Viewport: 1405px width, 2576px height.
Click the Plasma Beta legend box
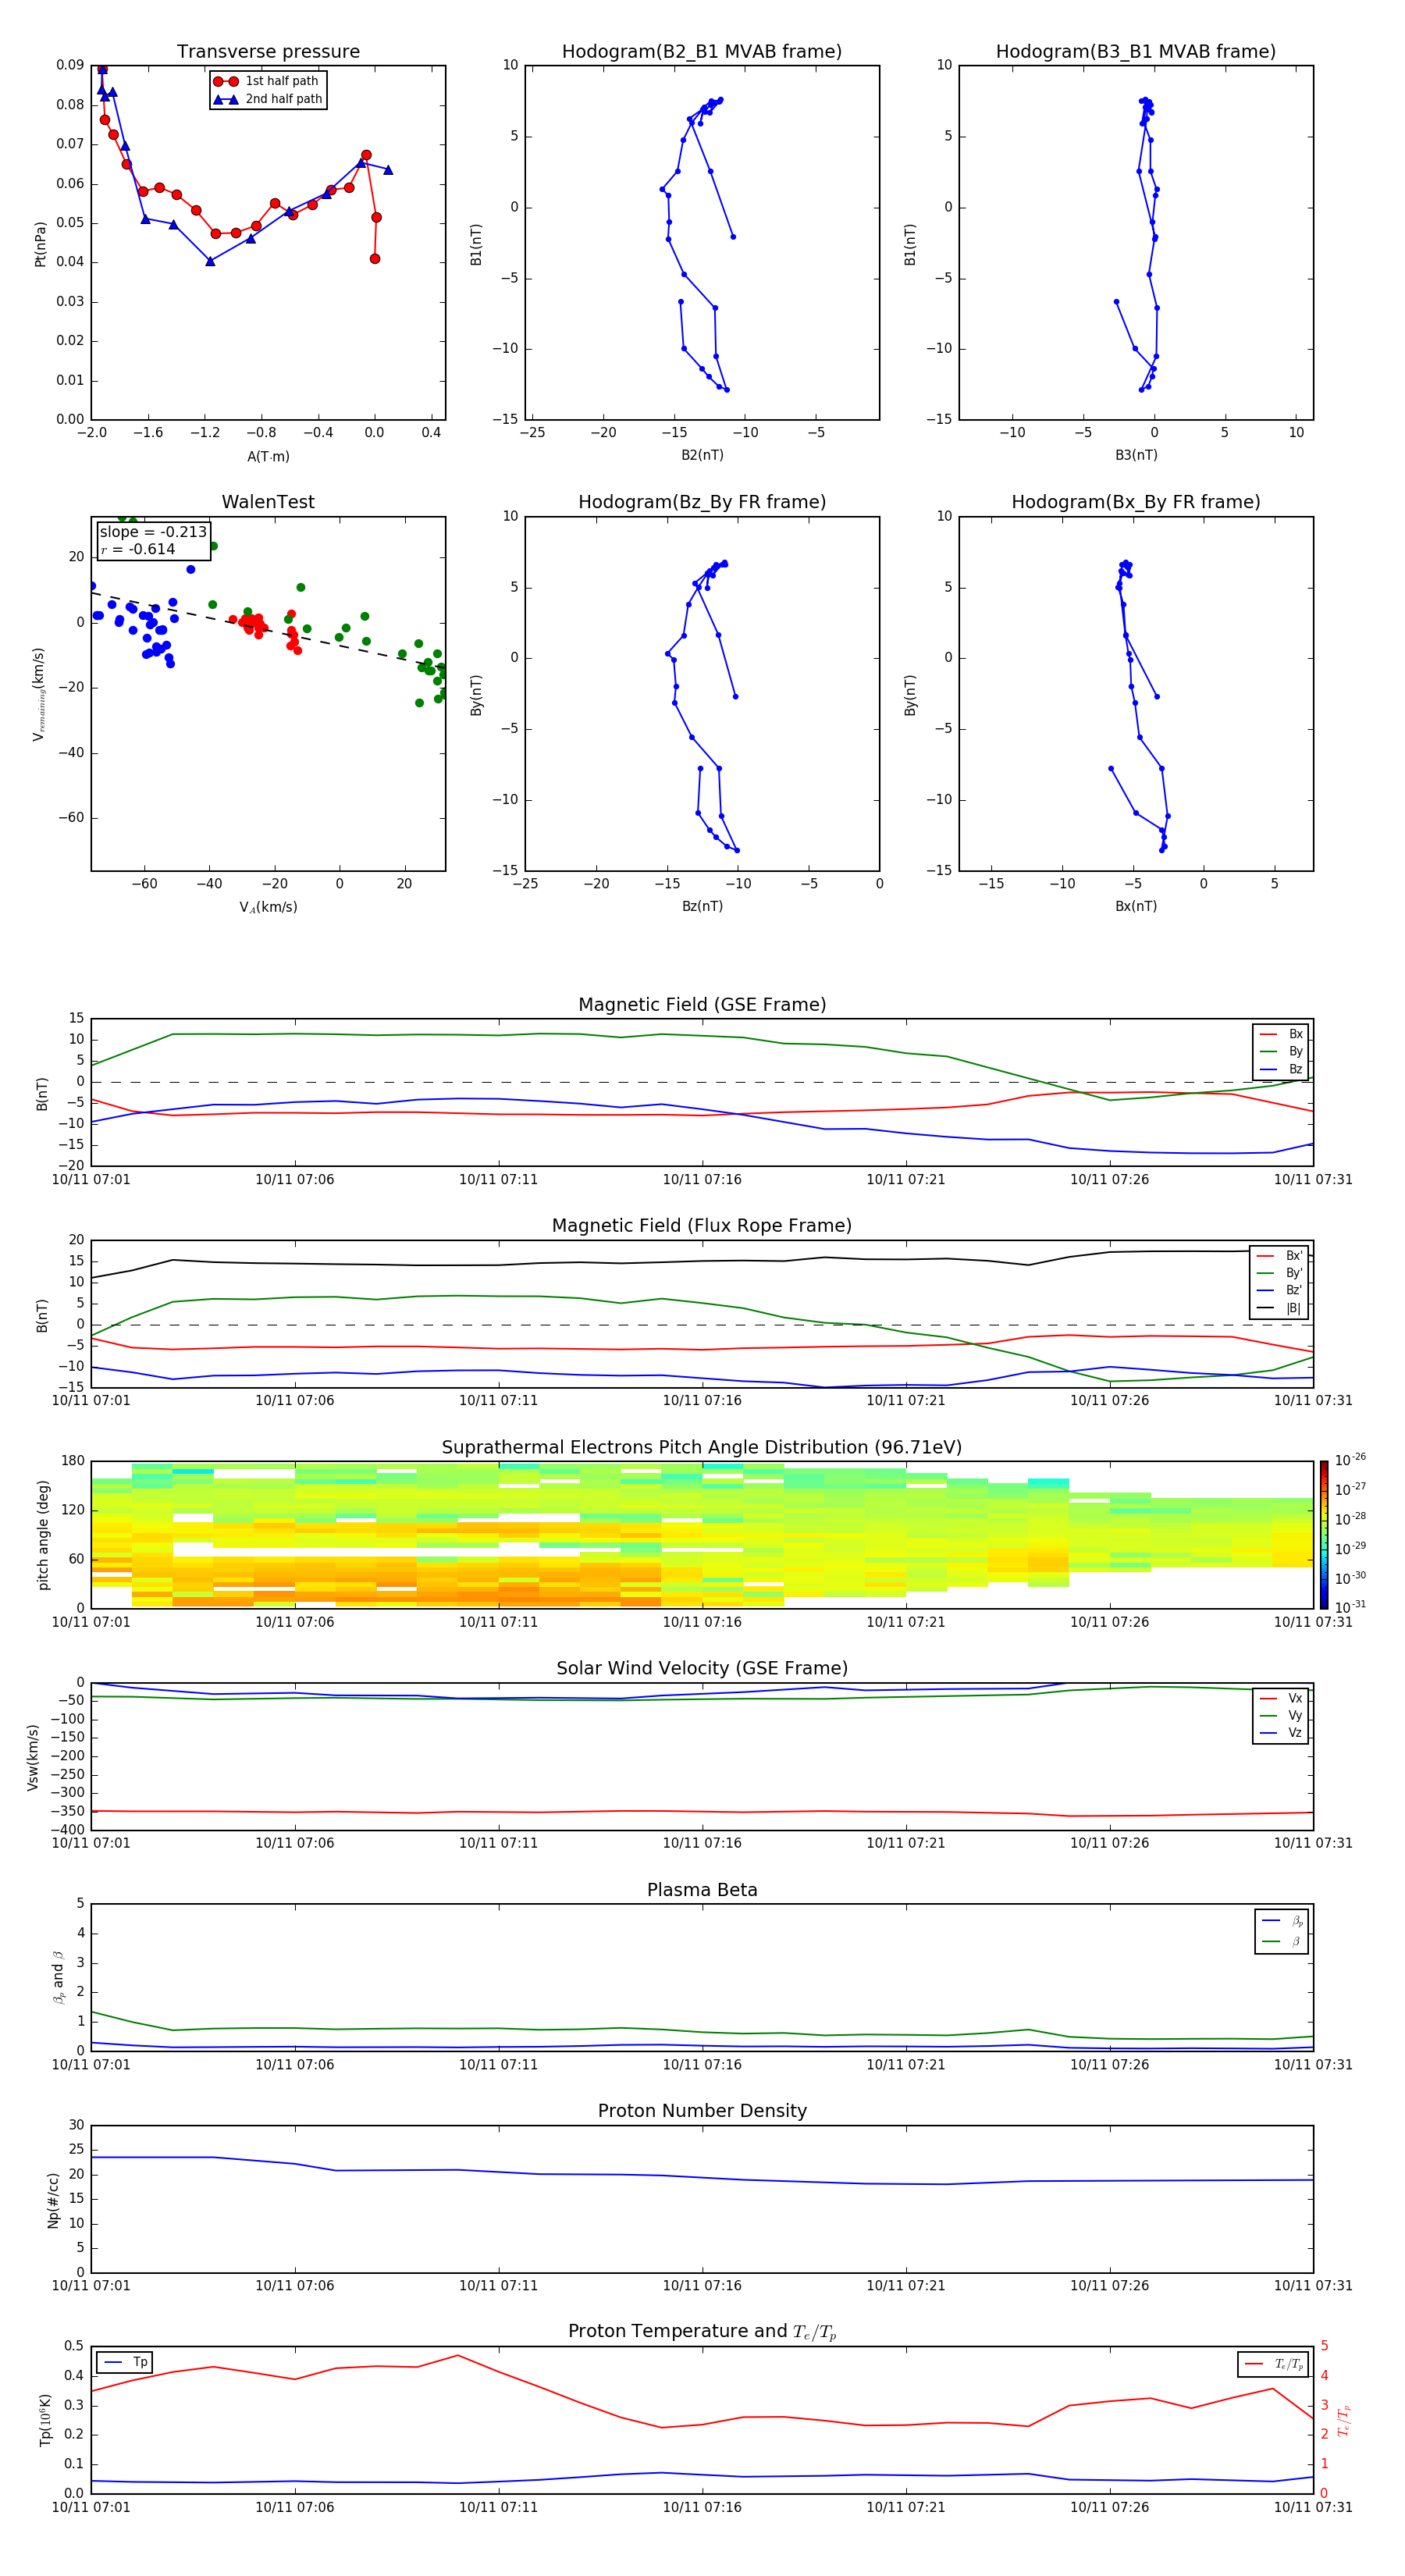point(1281,1931)
